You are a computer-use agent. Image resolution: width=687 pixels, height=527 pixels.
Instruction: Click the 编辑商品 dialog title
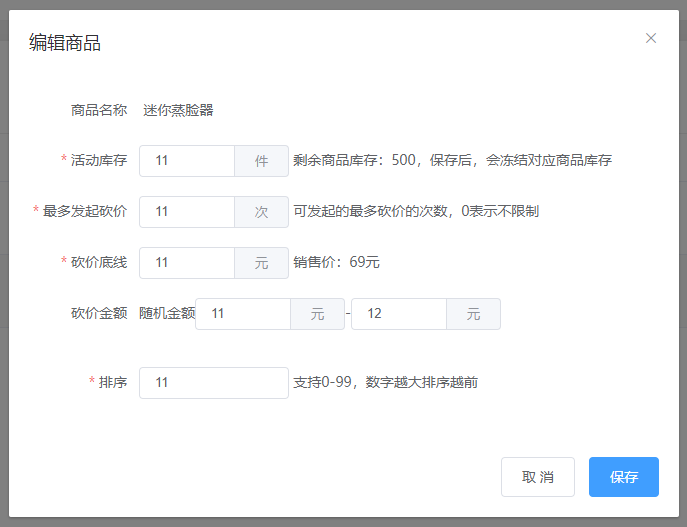65,43
